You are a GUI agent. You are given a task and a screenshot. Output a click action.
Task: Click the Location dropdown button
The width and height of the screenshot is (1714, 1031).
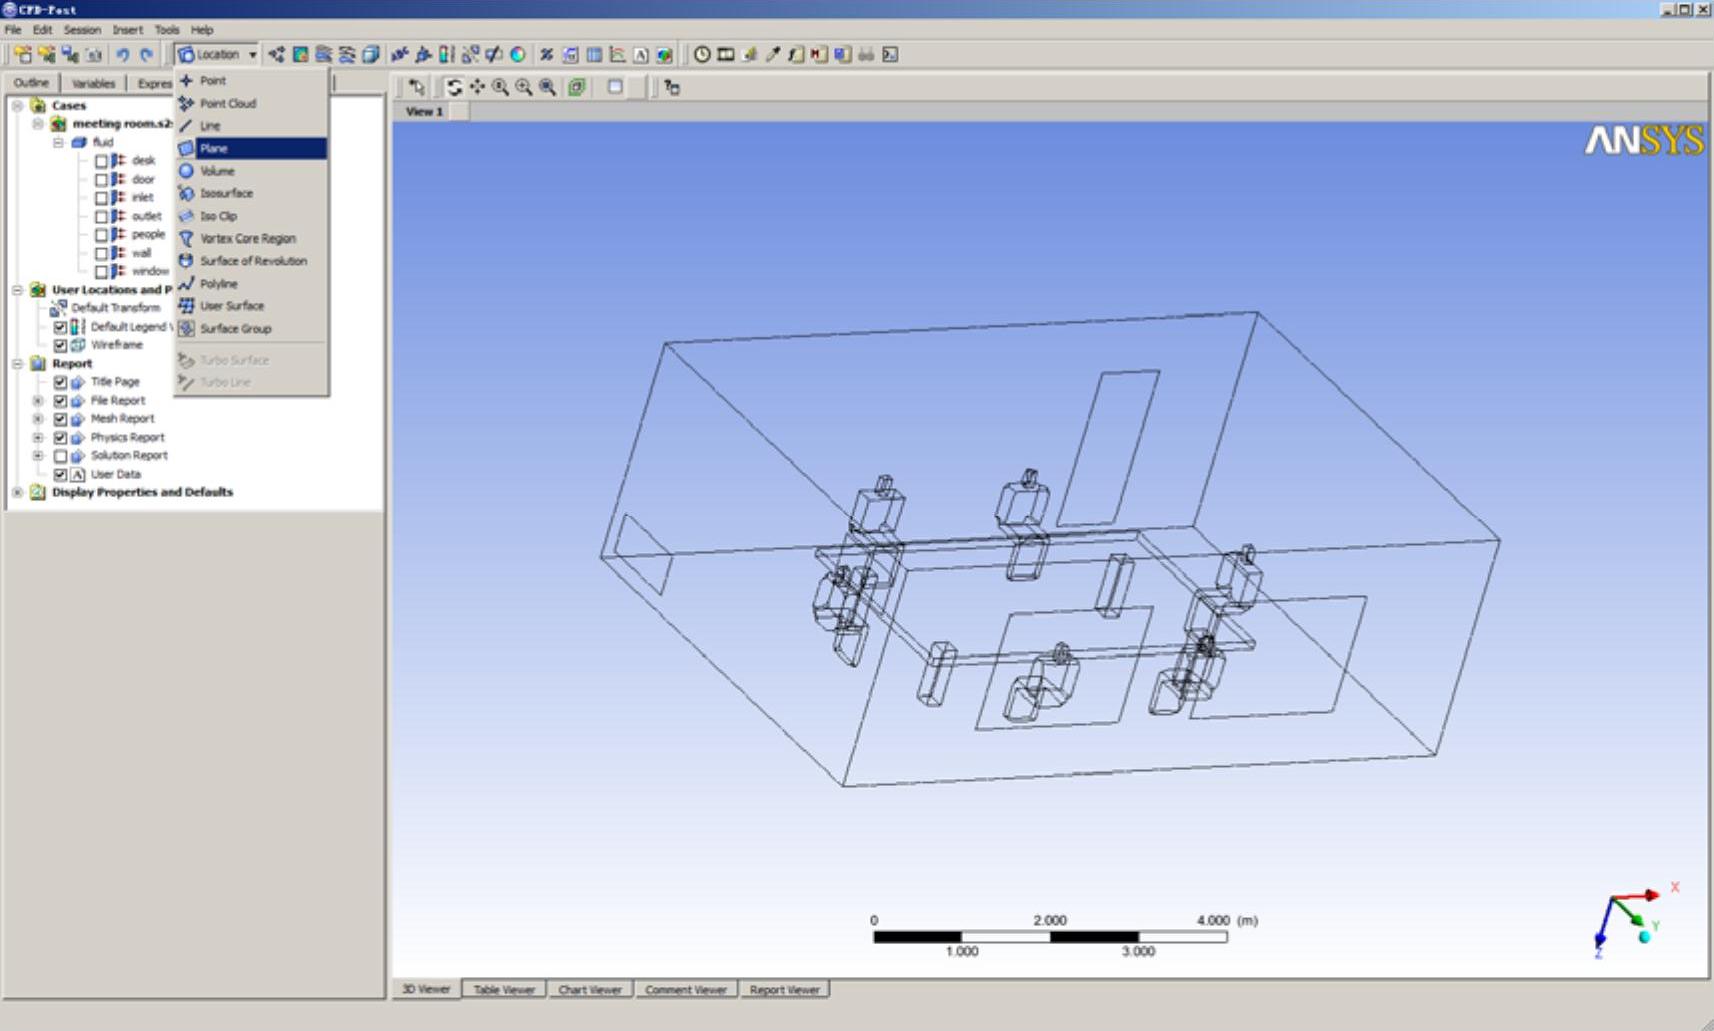[217, 55]
